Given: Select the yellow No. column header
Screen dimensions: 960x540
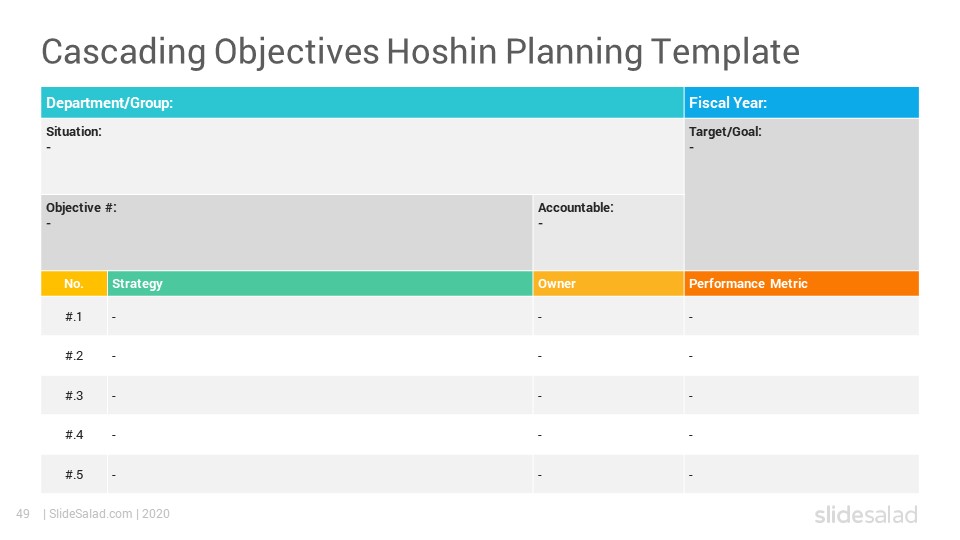Looking at the screenshot, I should pyautogui.click(x=74, y=283).
